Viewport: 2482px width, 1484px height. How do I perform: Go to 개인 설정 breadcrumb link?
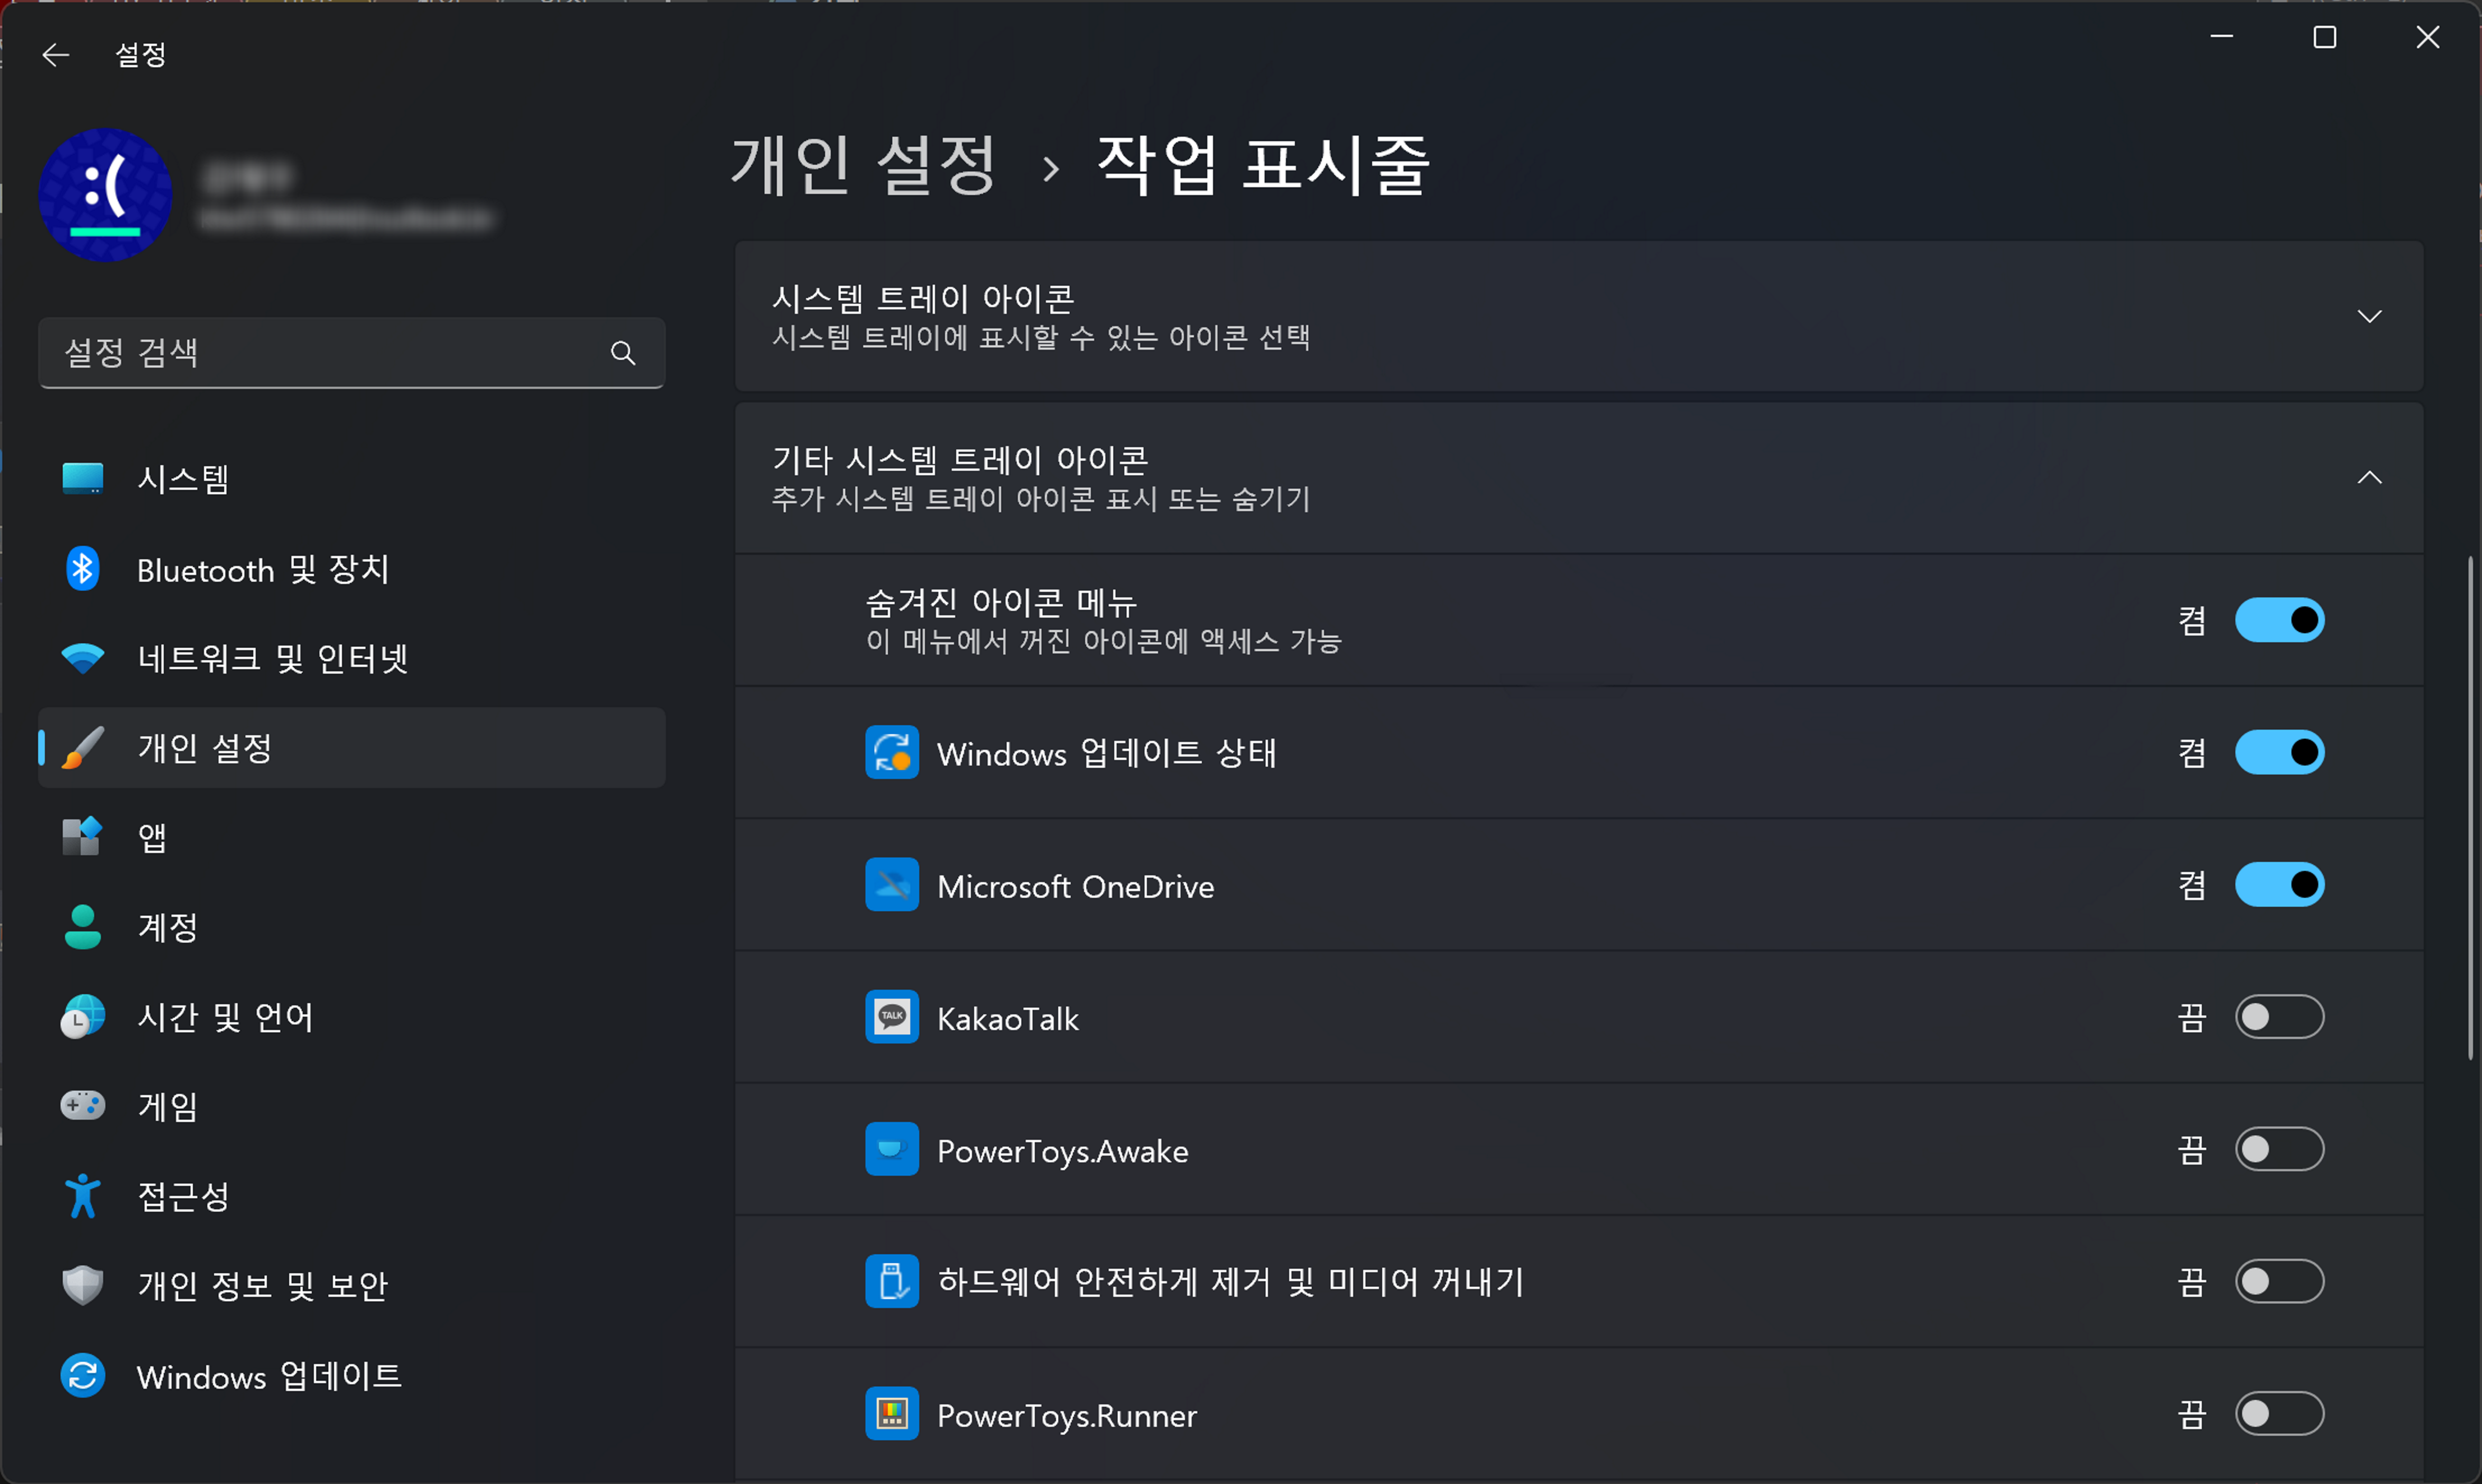(x=863, y=166)
